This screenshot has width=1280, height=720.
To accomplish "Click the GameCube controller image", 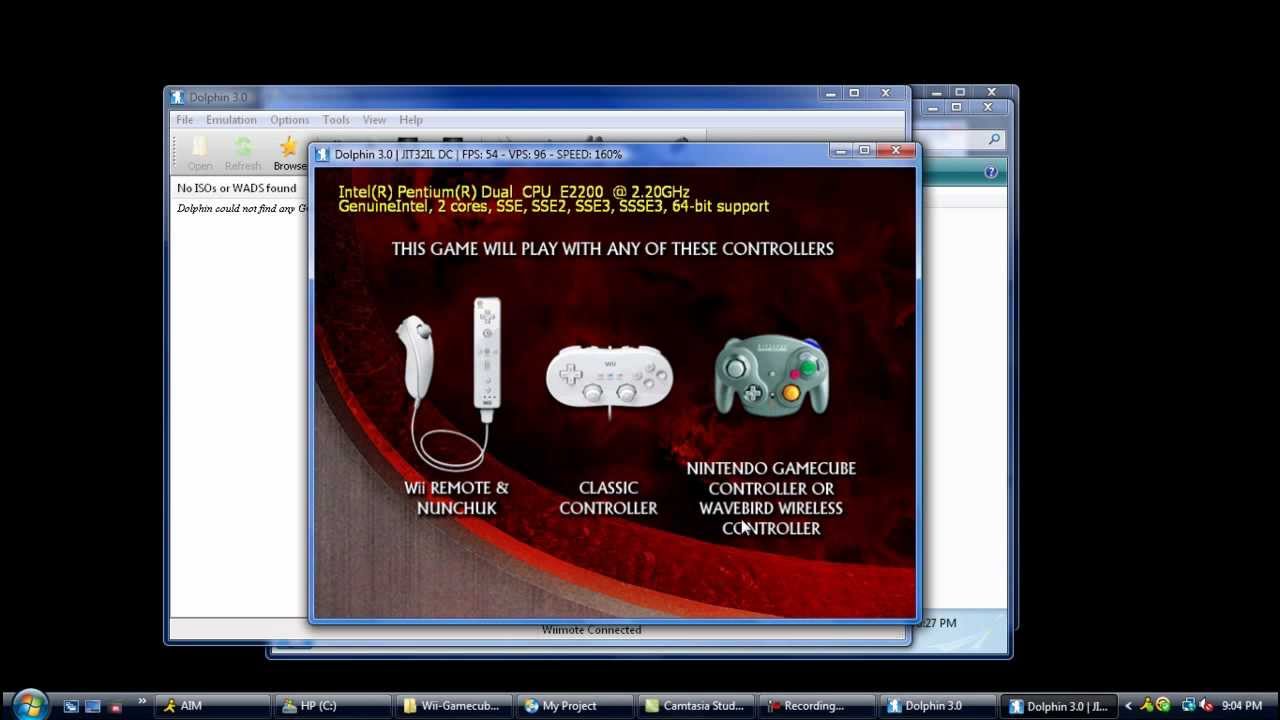I will 771,375.
